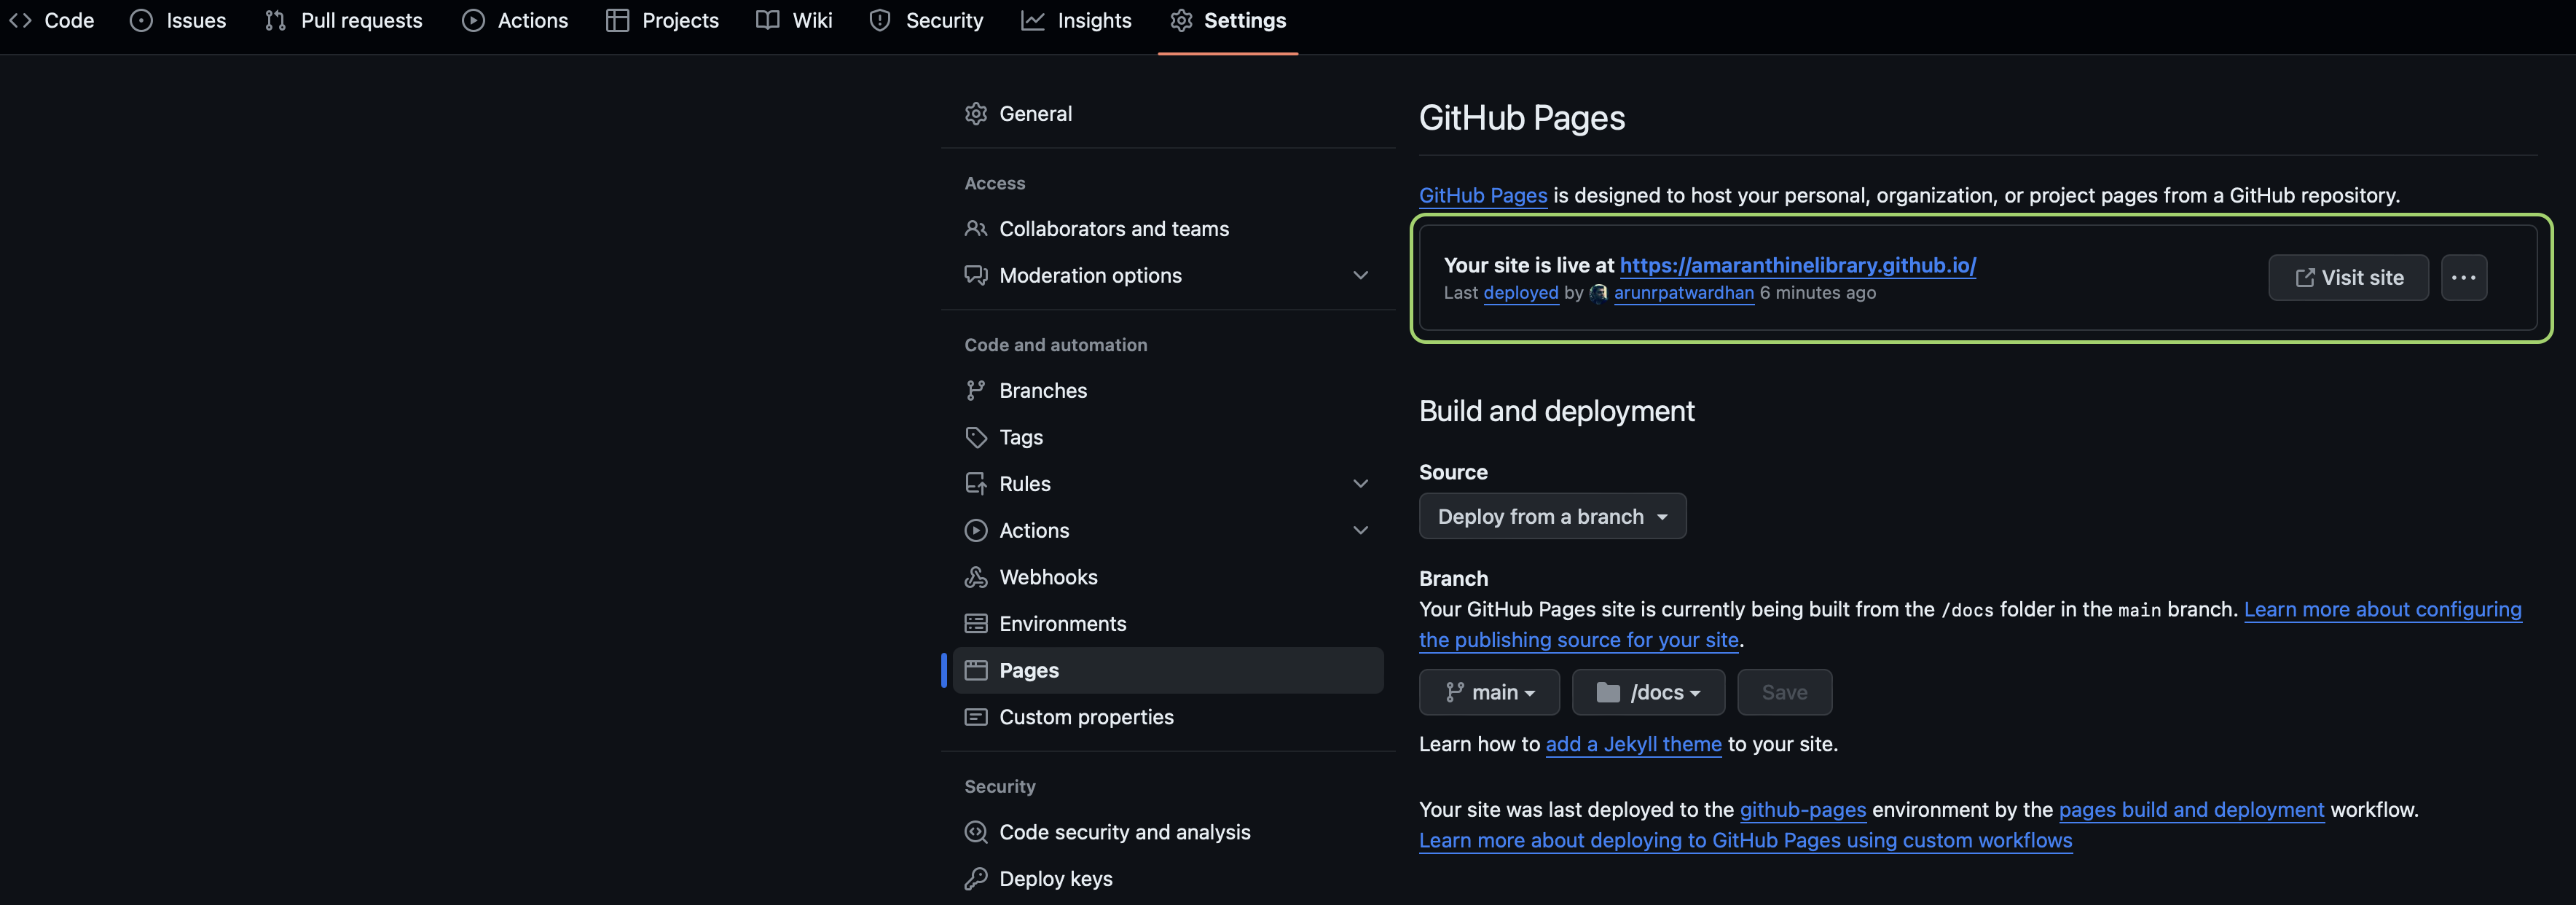Click the Custom properties icon

(975, 717)
